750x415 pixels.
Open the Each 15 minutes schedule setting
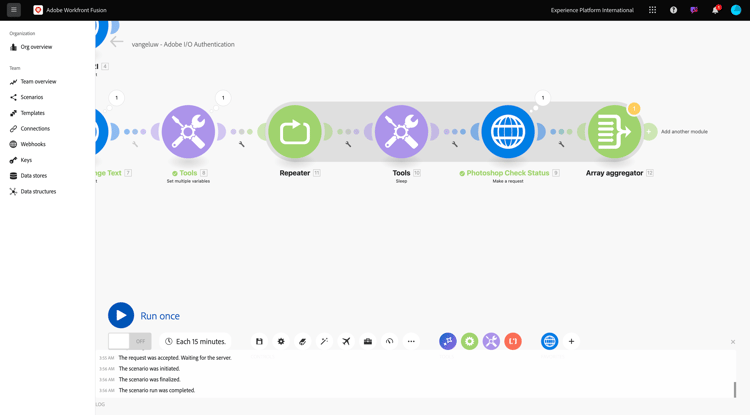195,341
